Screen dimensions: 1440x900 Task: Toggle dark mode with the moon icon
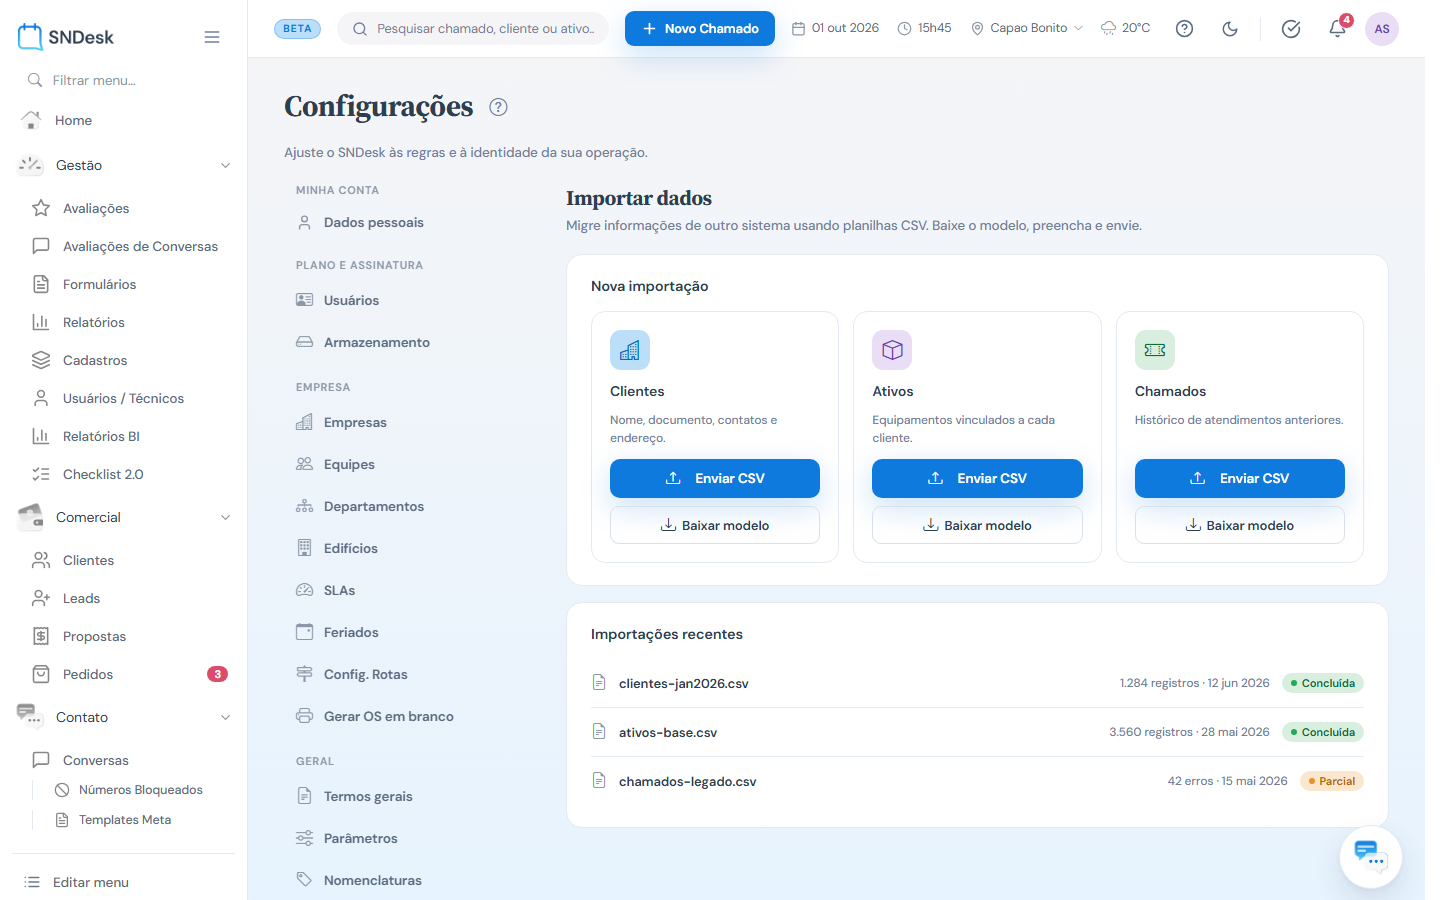tap(1230, 29)
